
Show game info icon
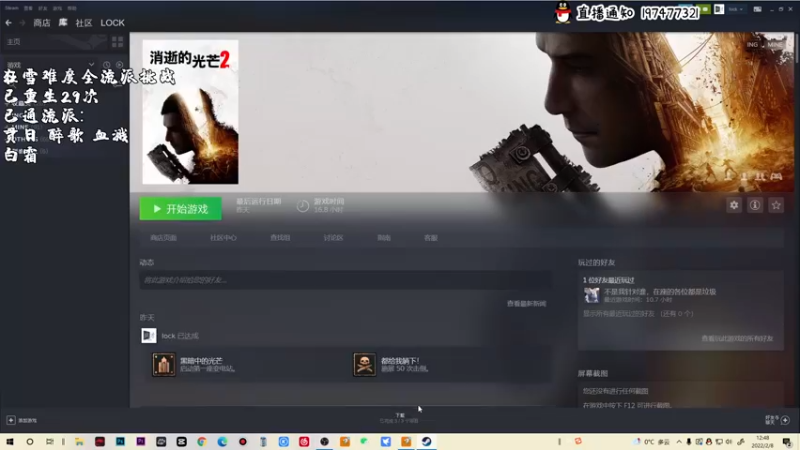tap(755, 205)
